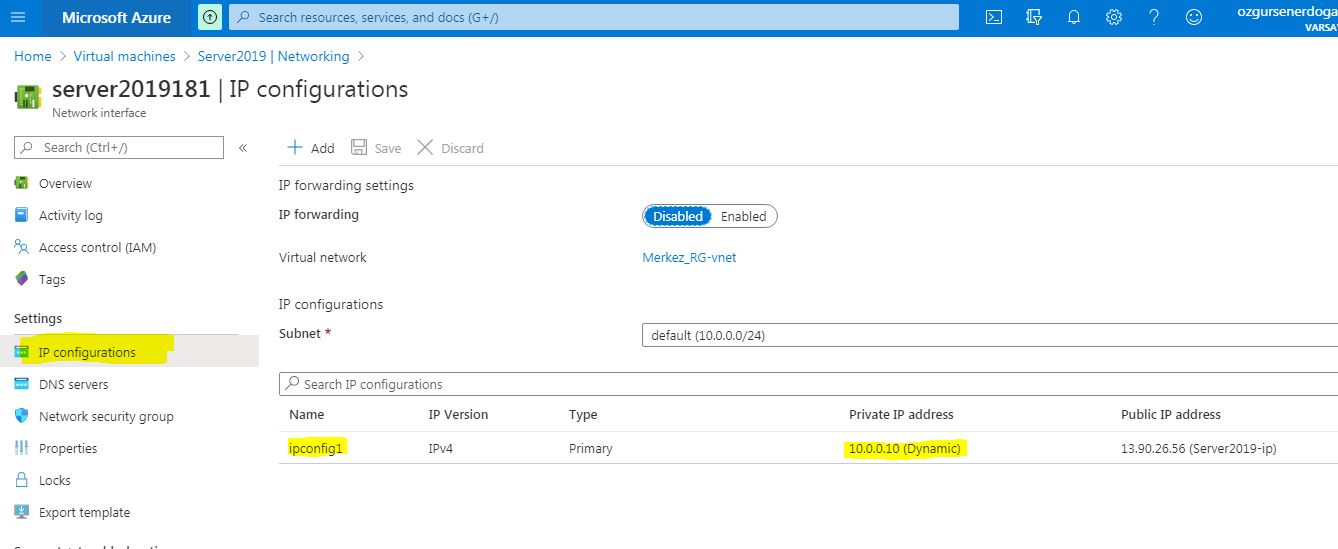Add a new IP configuration
This screenshot has height=549, width=1338.
click(311, 148)
